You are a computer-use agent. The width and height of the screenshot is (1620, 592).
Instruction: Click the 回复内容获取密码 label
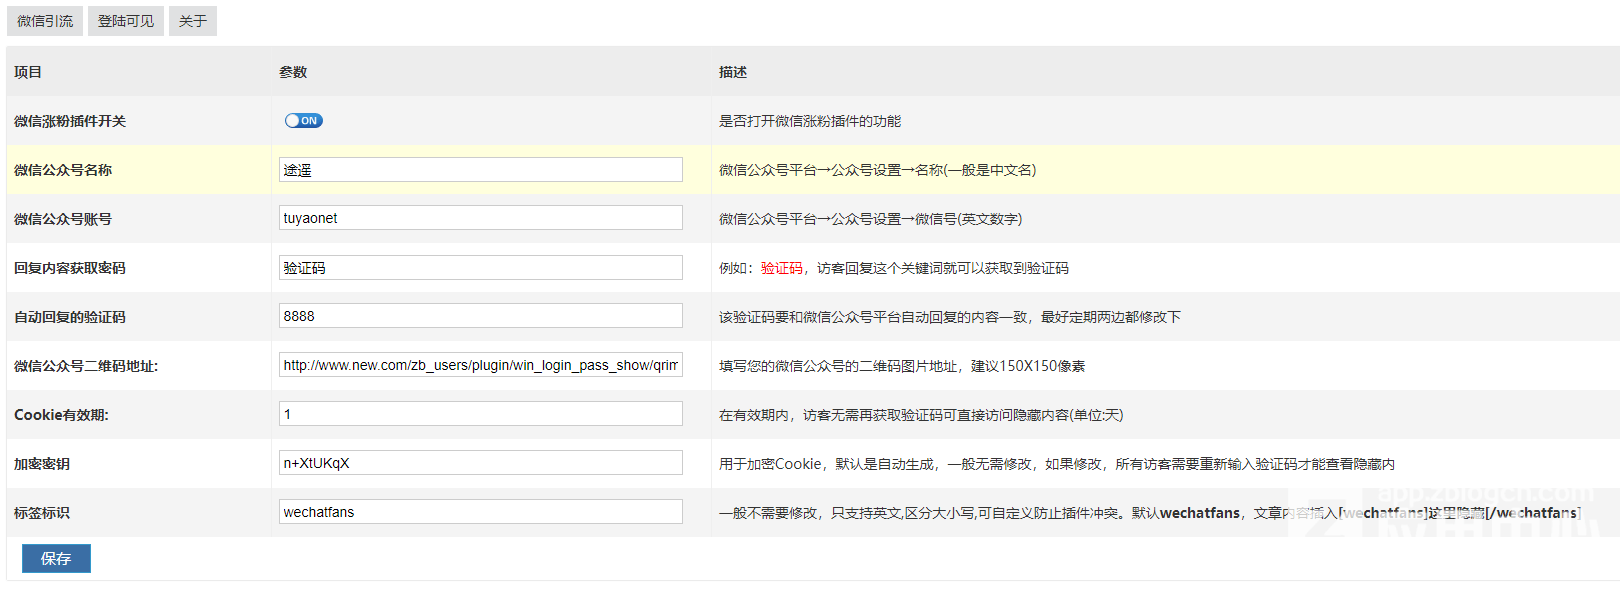[70, 268]
